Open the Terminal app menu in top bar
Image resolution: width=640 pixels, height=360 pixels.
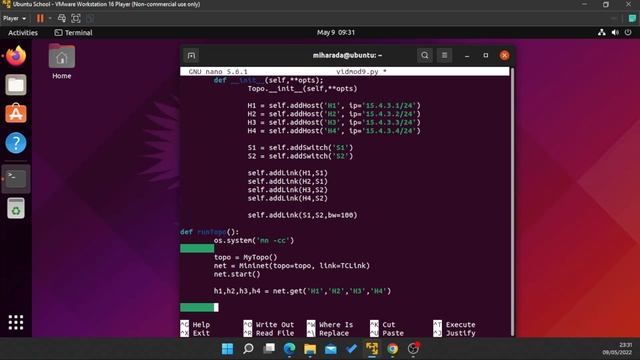coord(73,33)
